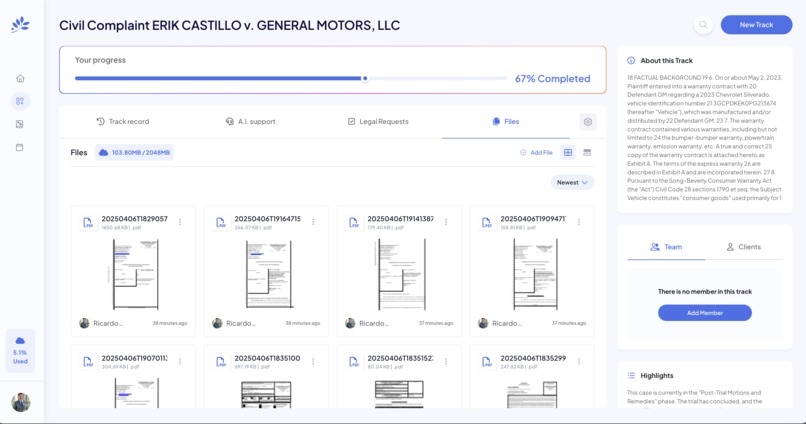Screen dimensions: 806x424
Task: Click file name 20250406T1835100
Action: pos(267,358)
